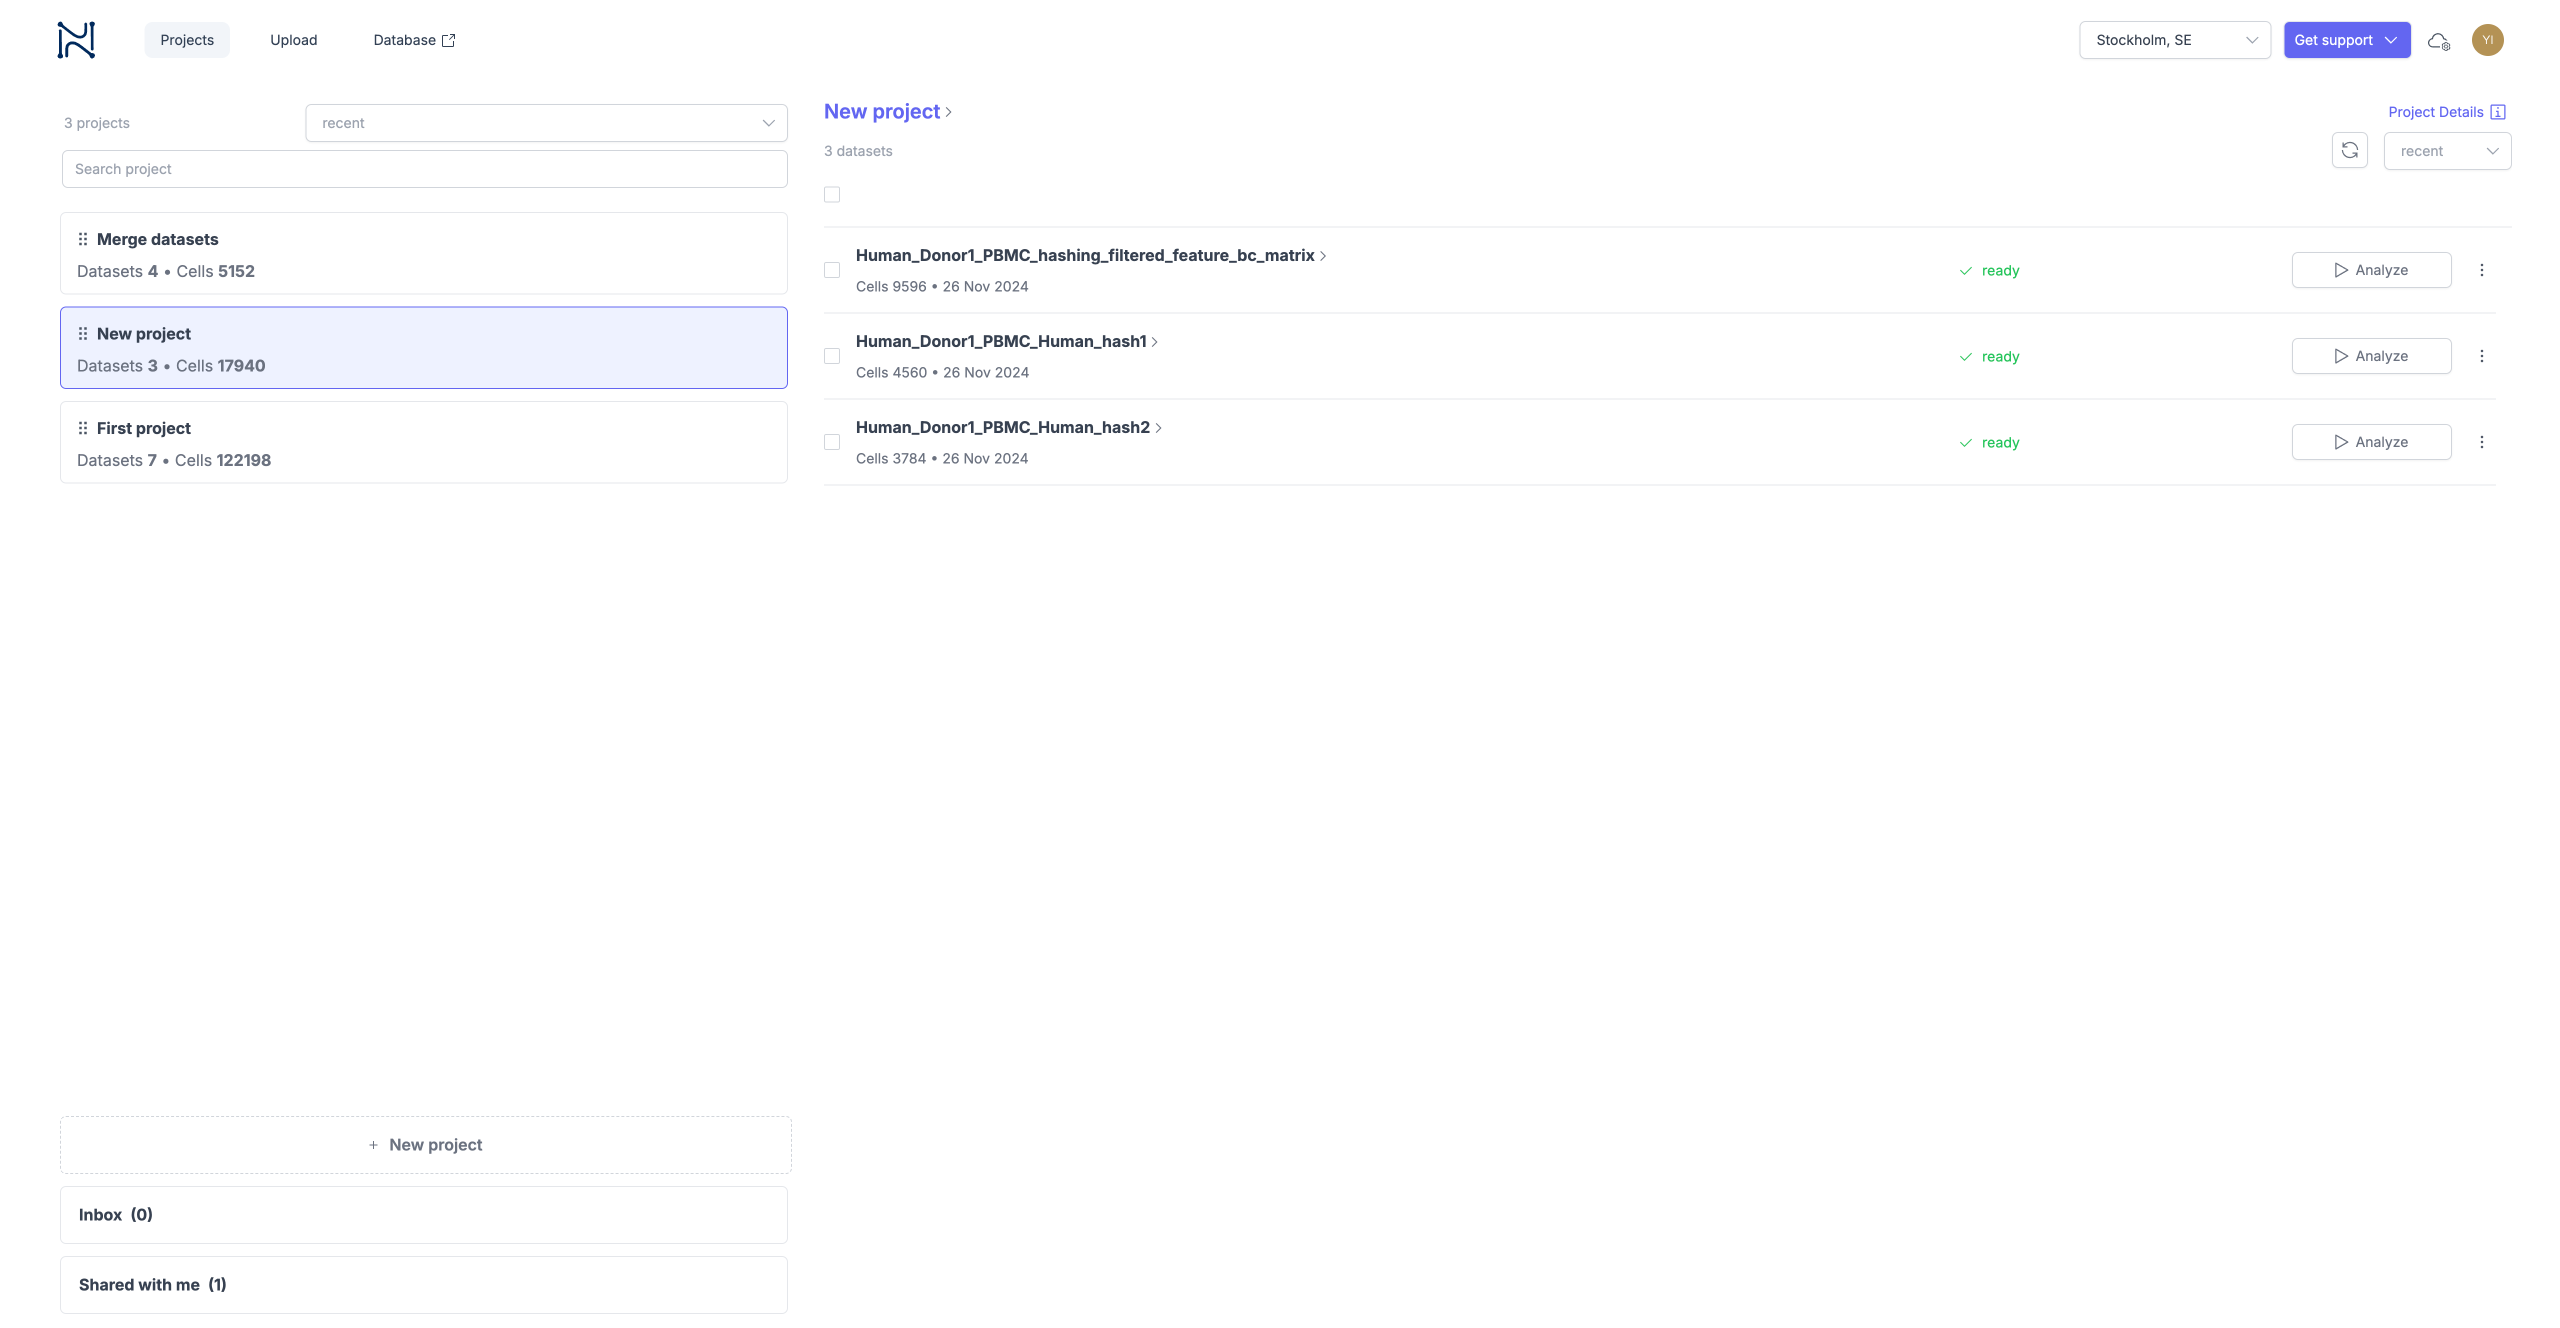Open Project Details info icon
Screen dimensions: 2560x1328
click(x=2498, y=112)
